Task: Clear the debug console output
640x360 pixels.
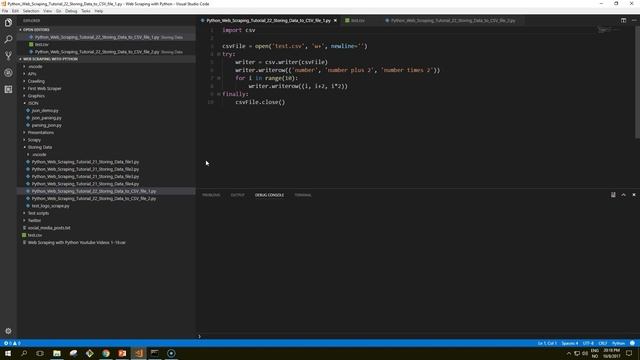Action: (613, 195)
